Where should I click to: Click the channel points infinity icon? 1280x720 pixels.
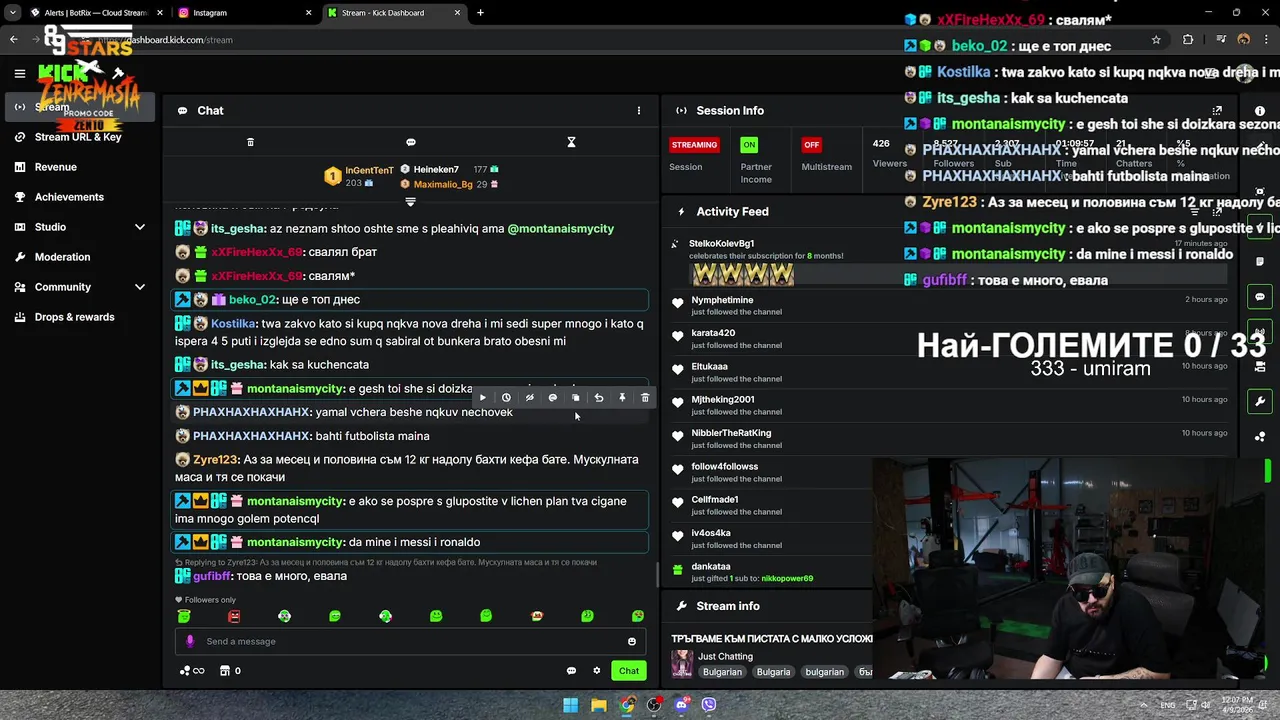point(192,671)
